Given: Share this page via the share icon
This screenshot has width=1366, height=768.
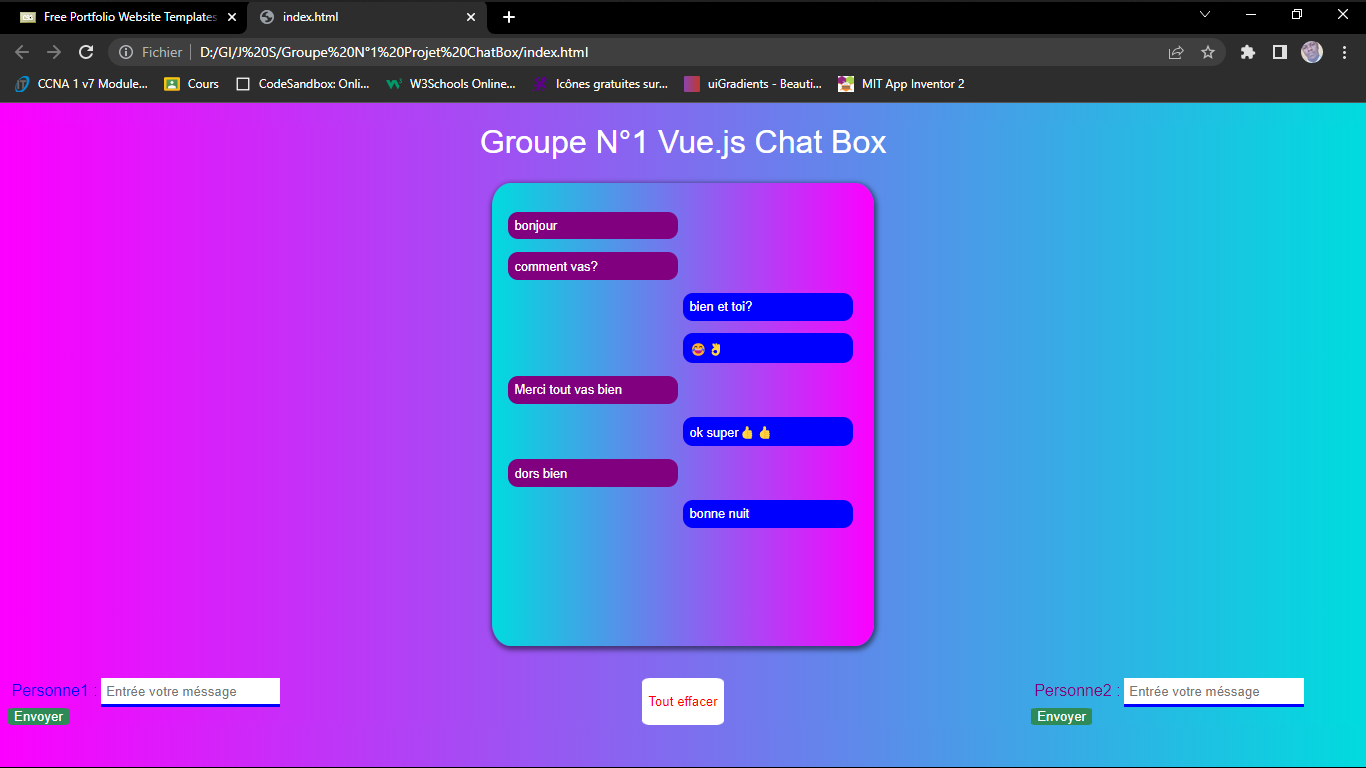Looking at the screenshot, I should tap(1176, 52).
